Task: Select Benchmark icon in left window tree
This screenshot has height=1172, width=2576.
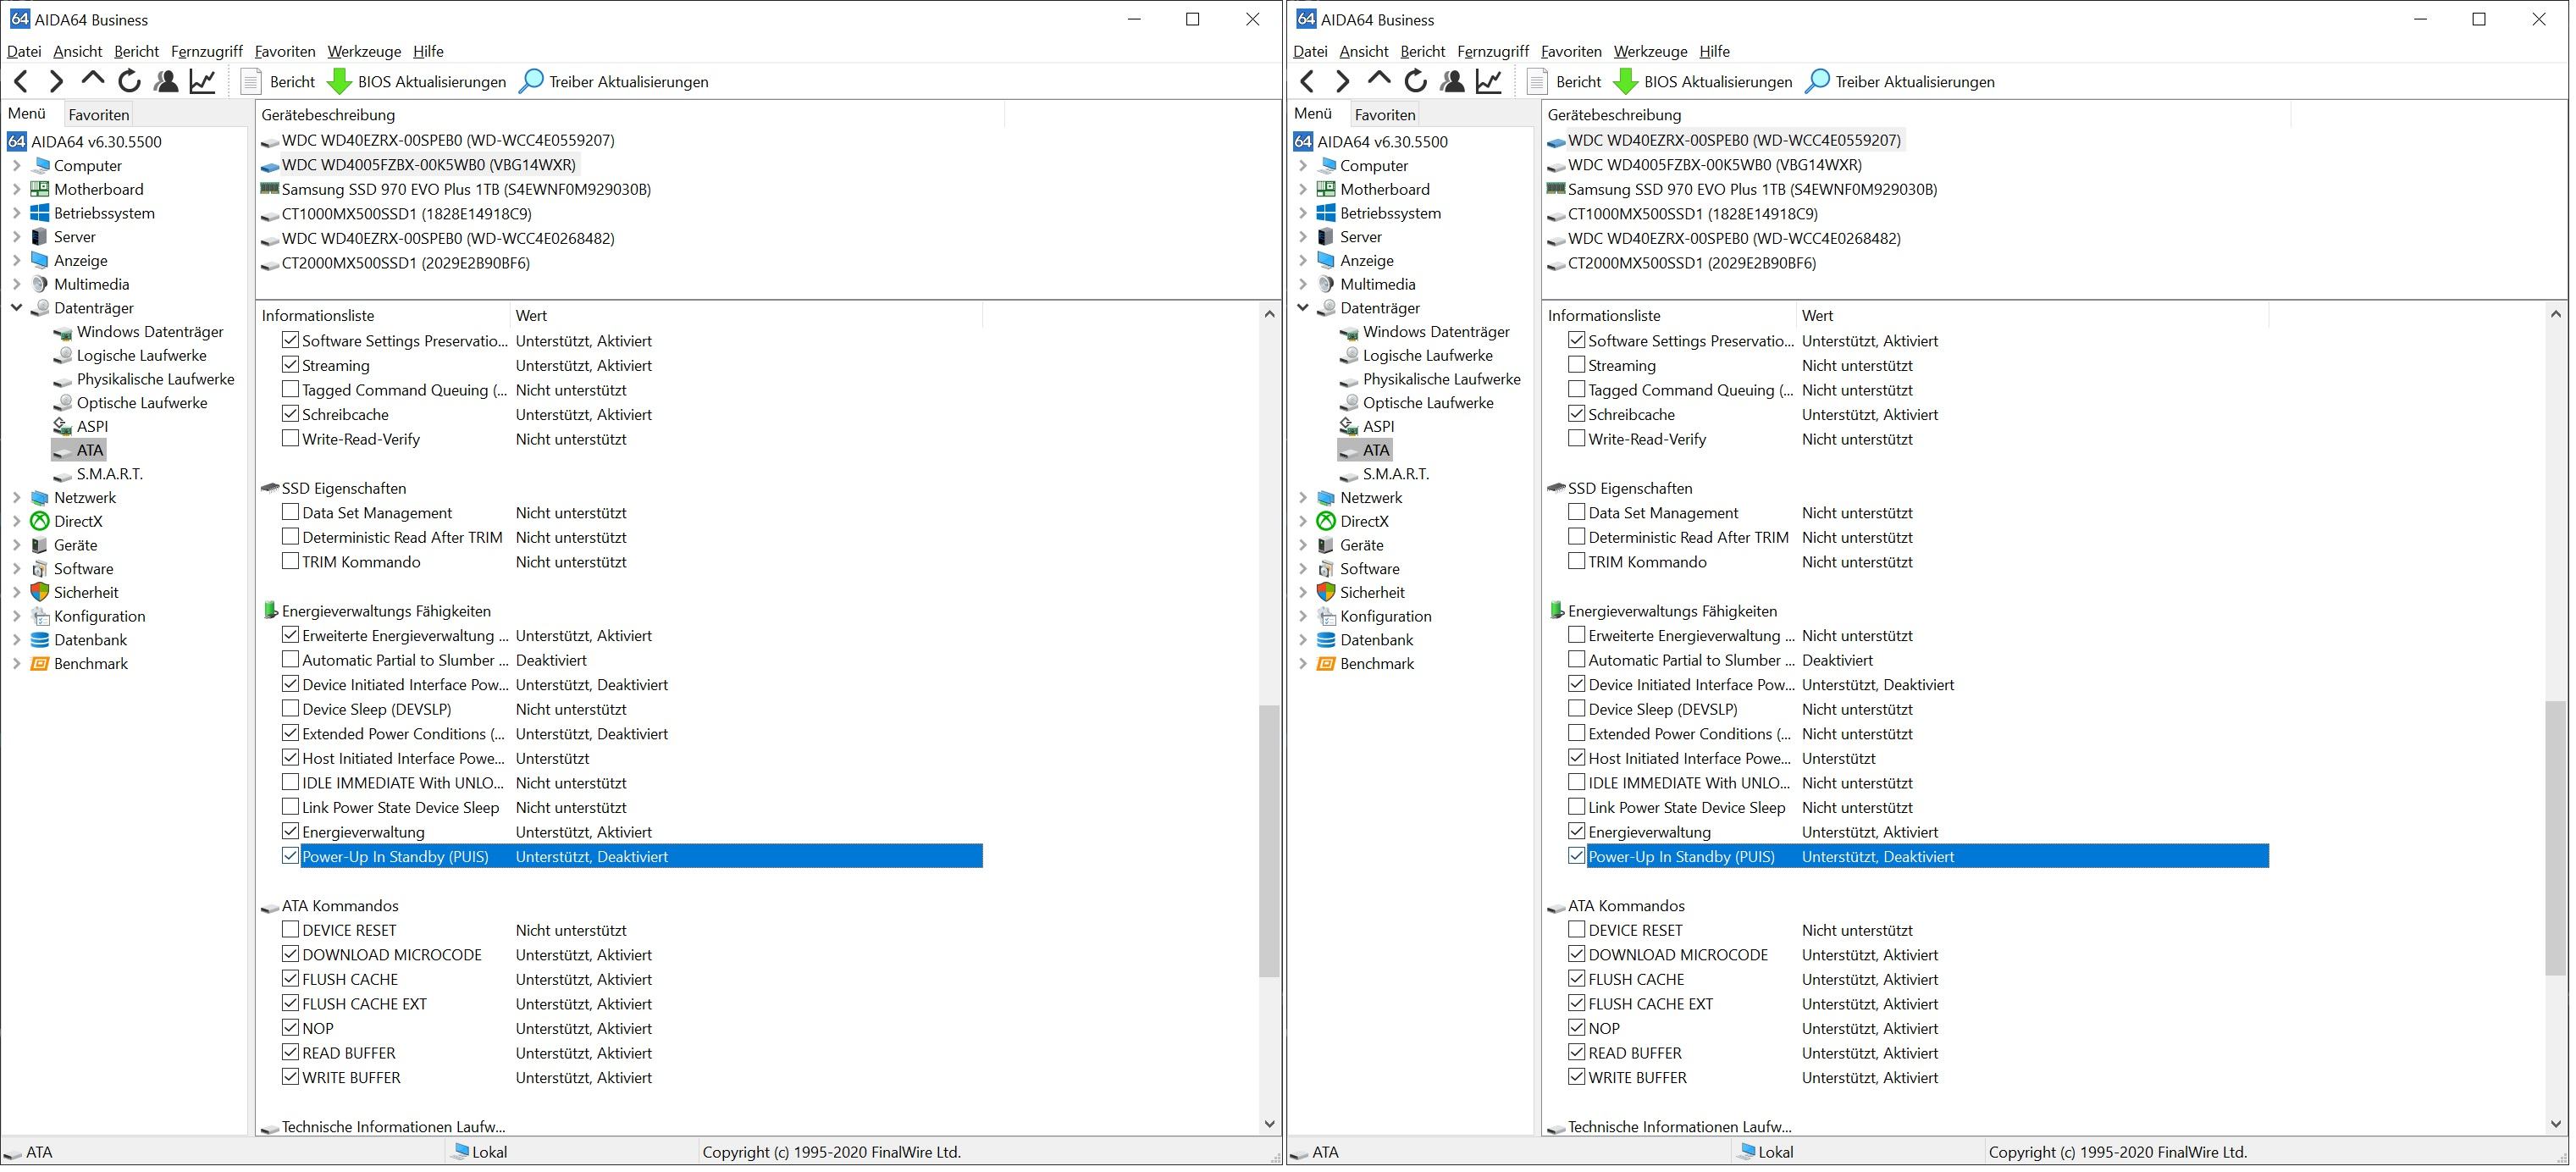Action: pyautogui.click(x=40, y=665)
